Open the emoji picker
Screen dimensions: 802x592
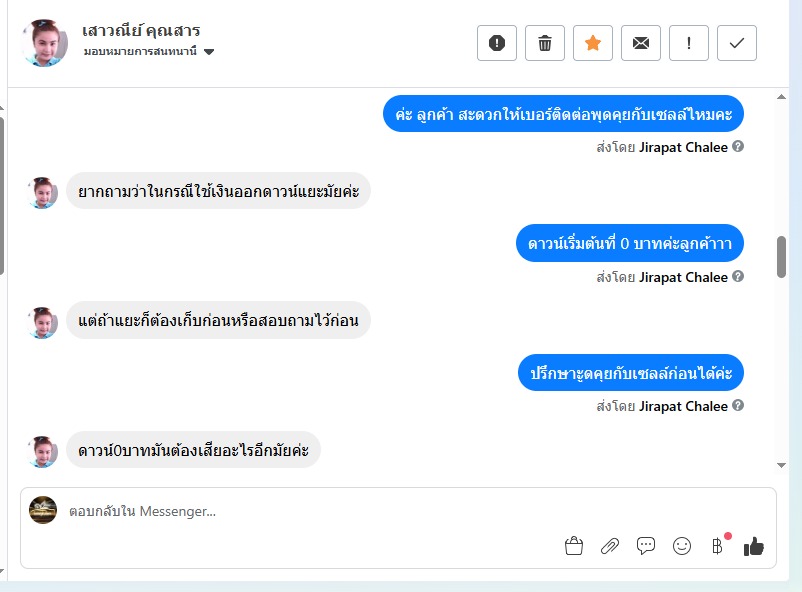682,546
